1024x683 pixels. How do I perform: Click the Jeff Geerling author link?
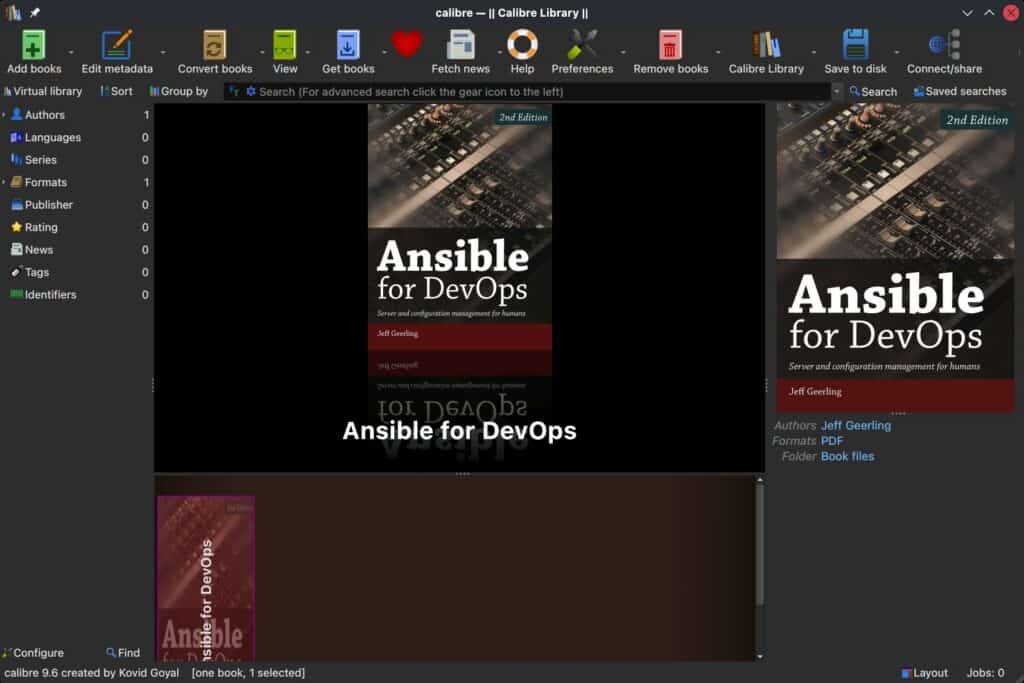[856, 425]
